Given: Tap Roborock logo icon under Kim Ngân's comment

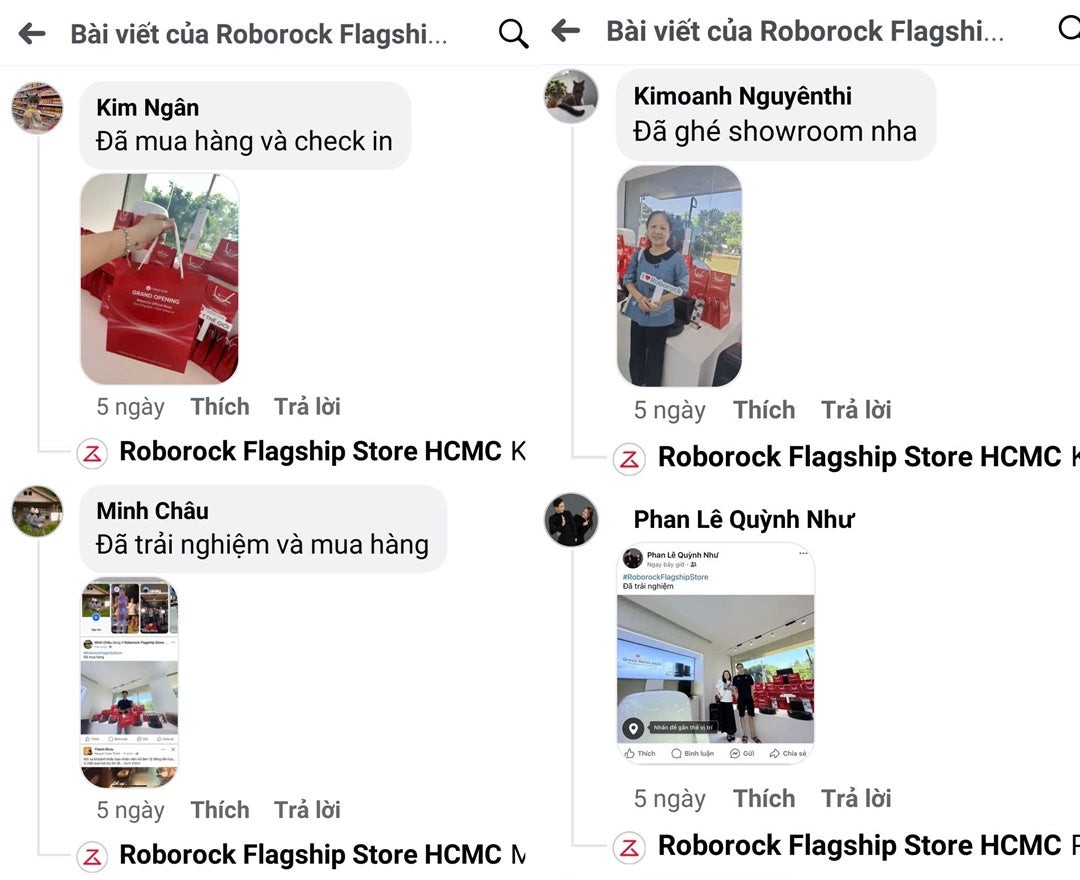Looking at the screenshot, I should click(92, 454).
